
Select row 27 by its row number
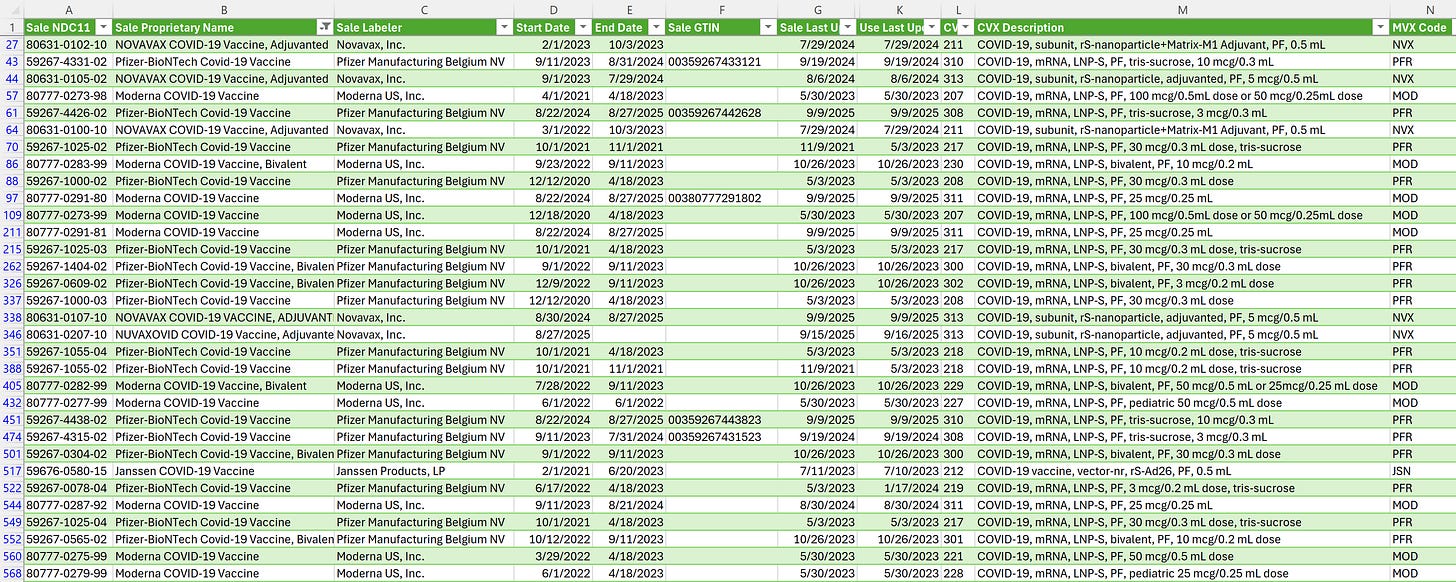point(11,45)
